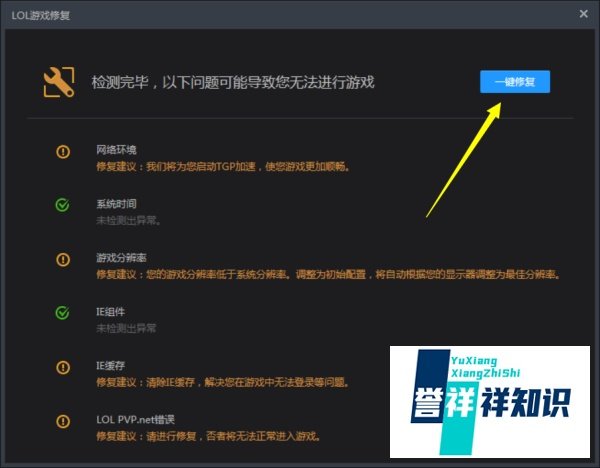Click warning icon next to LOL PVP.net错误
600x468 pixels.
click(63, 421)
